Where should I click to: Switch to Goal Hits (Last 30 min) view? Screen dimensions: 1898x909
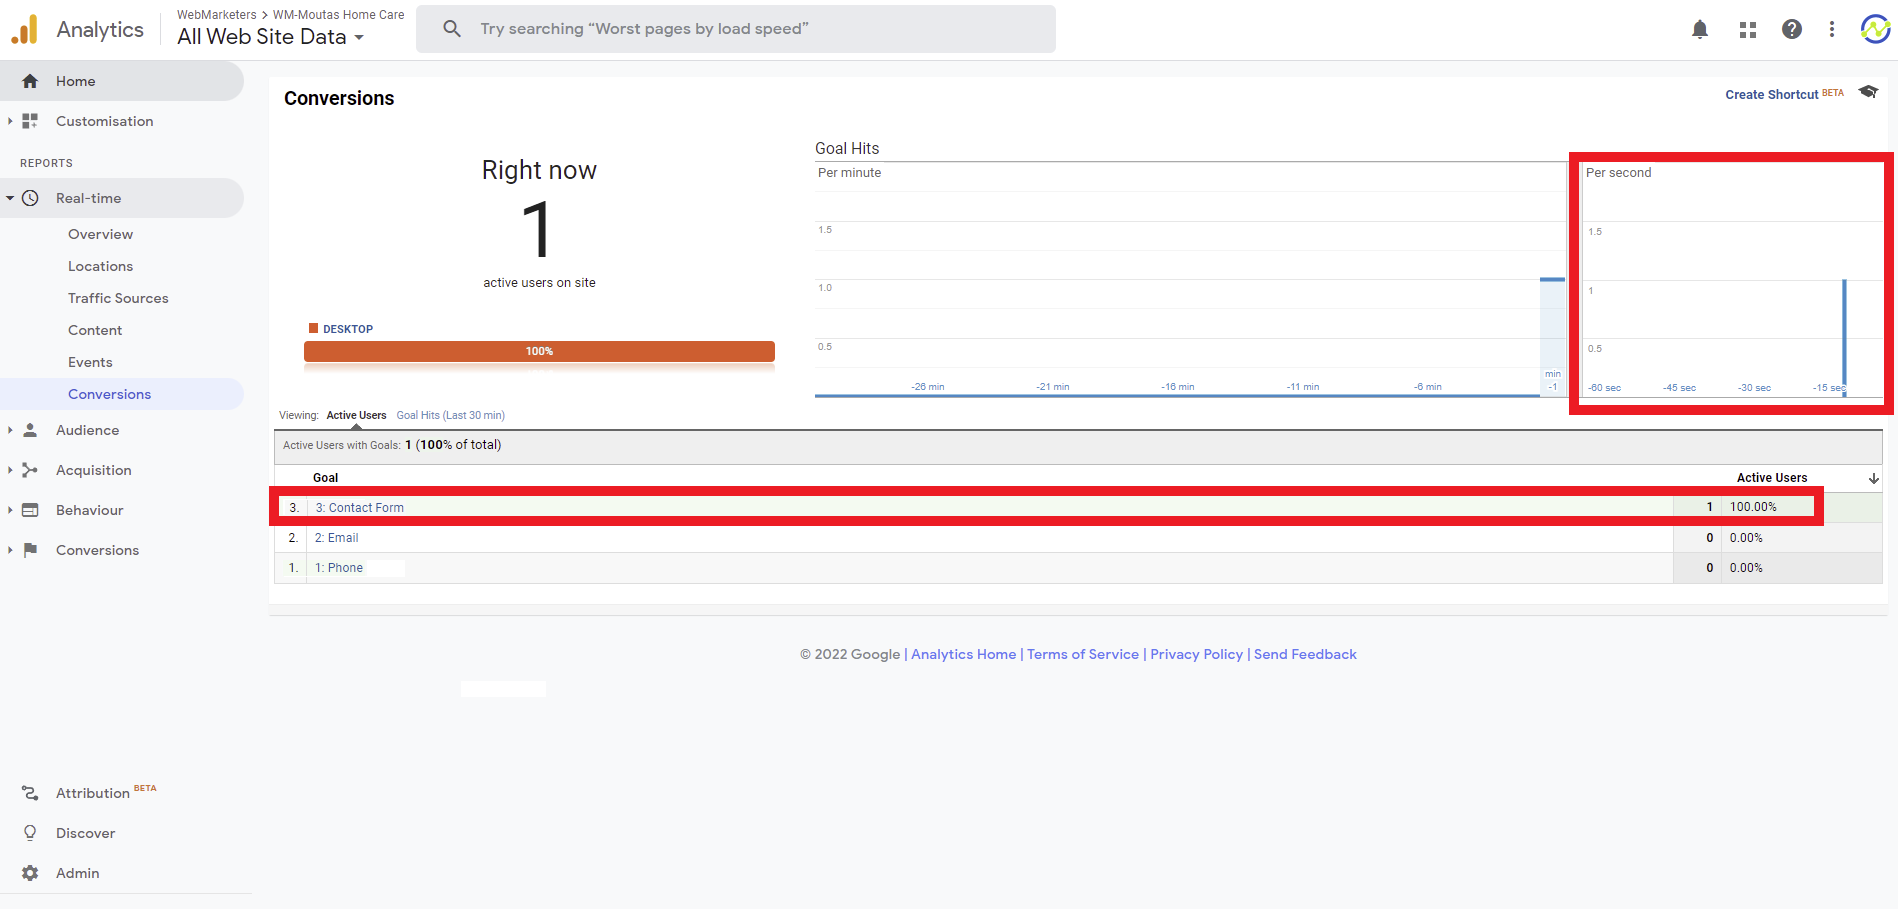(x=450, y=415)
